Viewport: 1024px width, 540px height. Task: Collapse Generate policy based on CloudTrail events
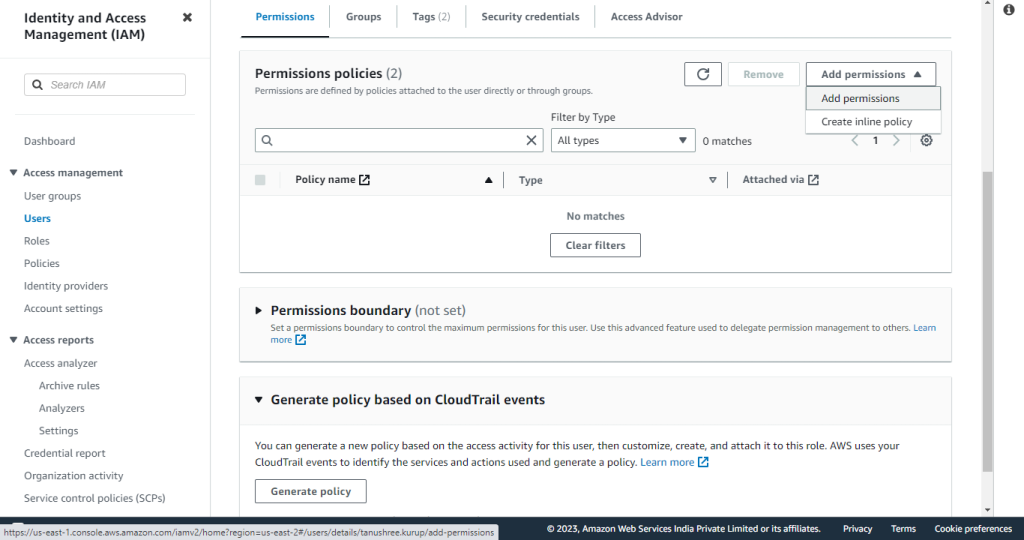point(259,400)
